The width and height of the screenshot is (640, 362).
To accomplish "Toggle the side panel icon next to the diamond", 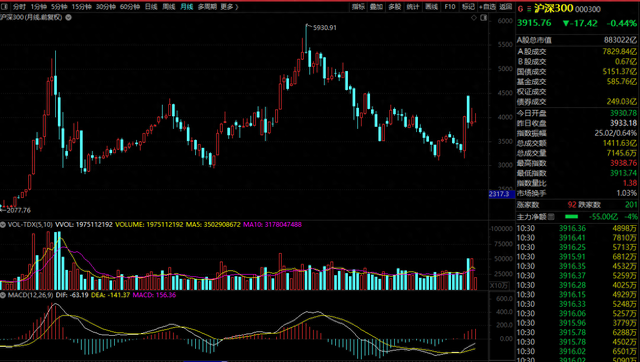I will (484, 18).
